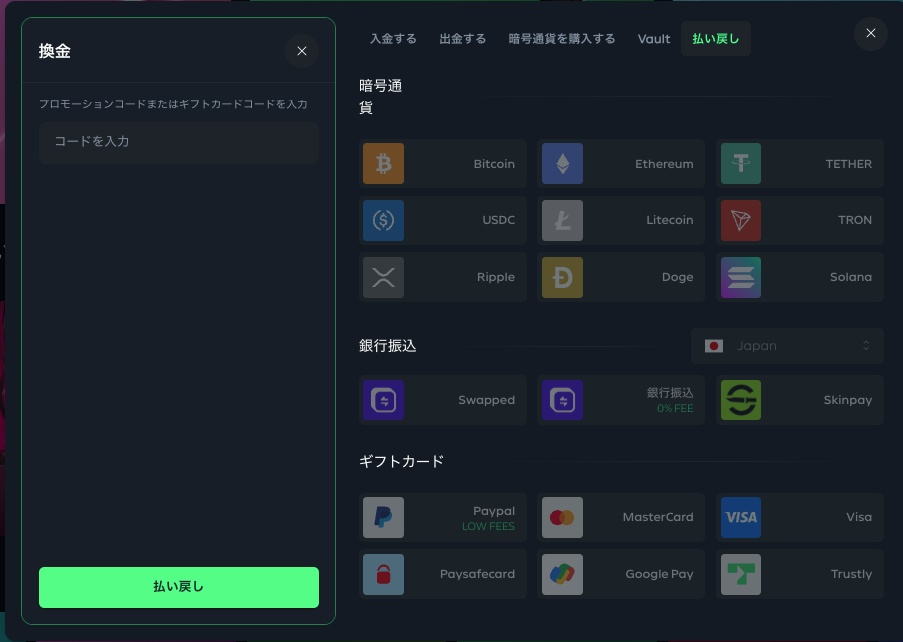Click the Tether T icon
This screenshot has height=642, width=903.
tap(741, 164)
